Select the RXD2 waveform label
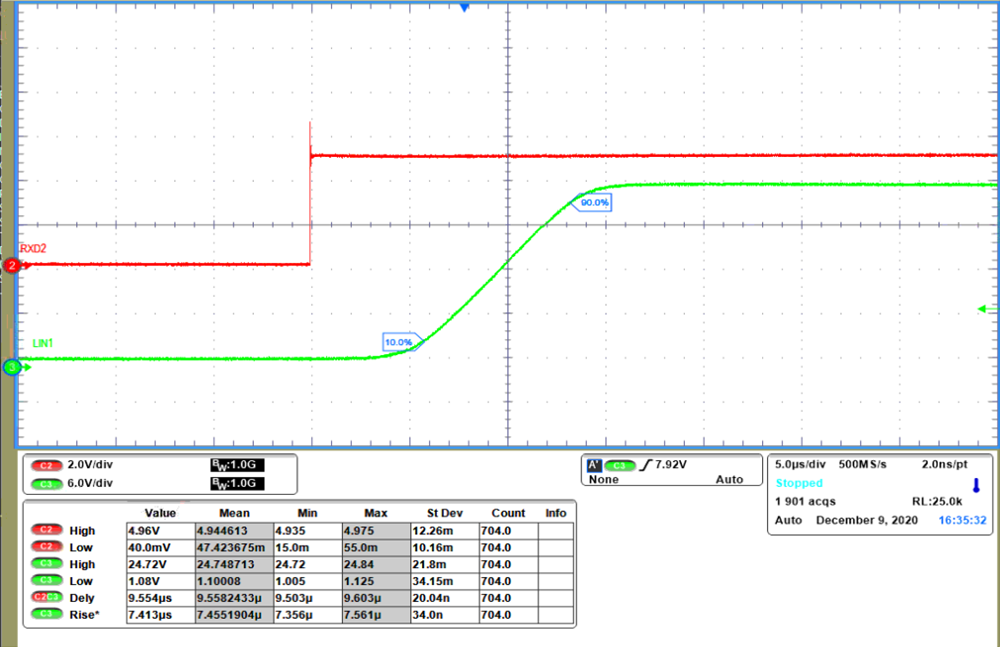The height and width of the screenshot is (647, 1000). [x=31, y=247]
